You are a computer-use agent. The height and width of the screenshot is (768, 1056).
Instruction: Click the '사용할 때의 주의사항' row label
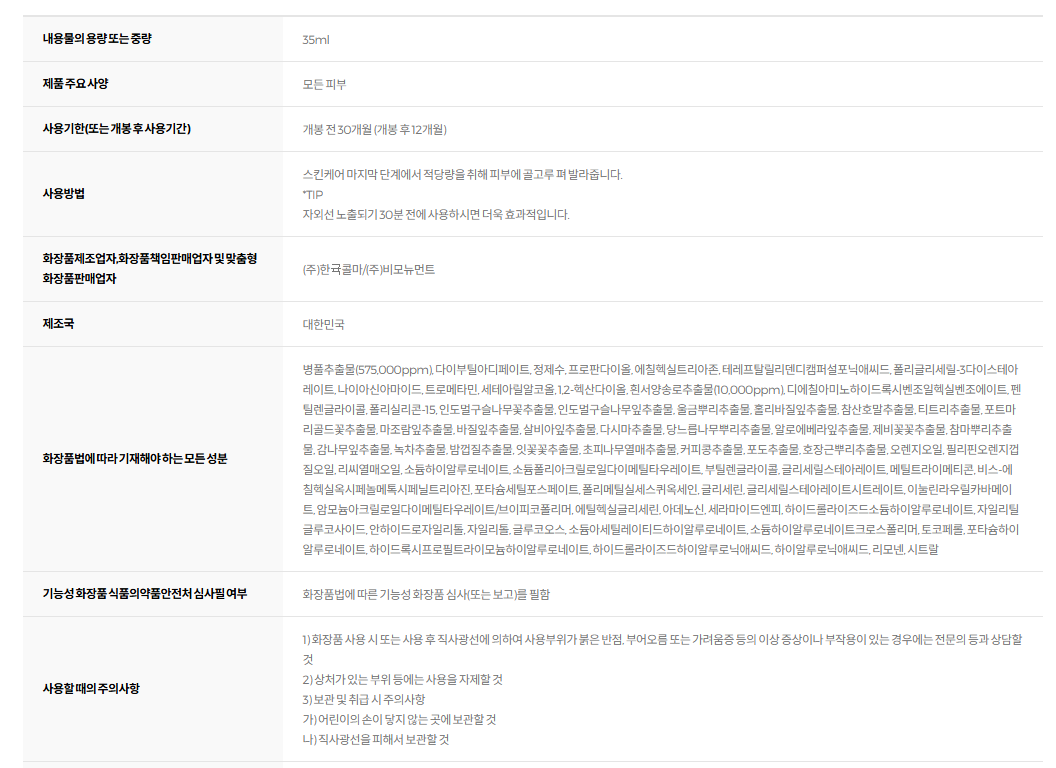[x=91, y=689]
